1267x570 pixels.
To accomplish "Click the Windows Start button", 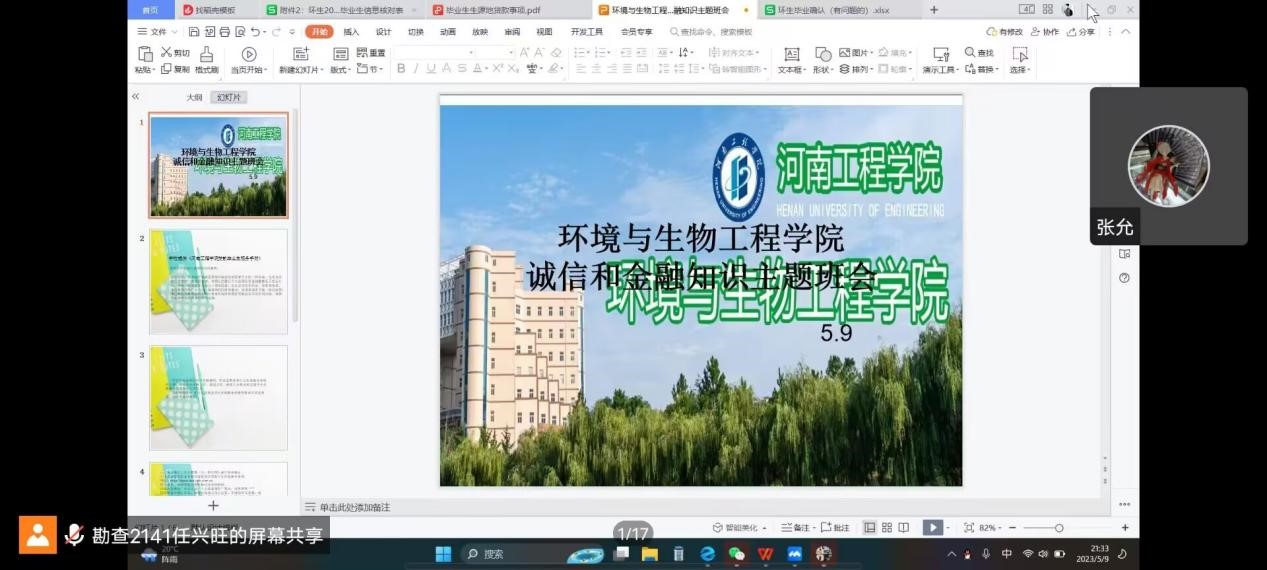I will pos(443,553).
